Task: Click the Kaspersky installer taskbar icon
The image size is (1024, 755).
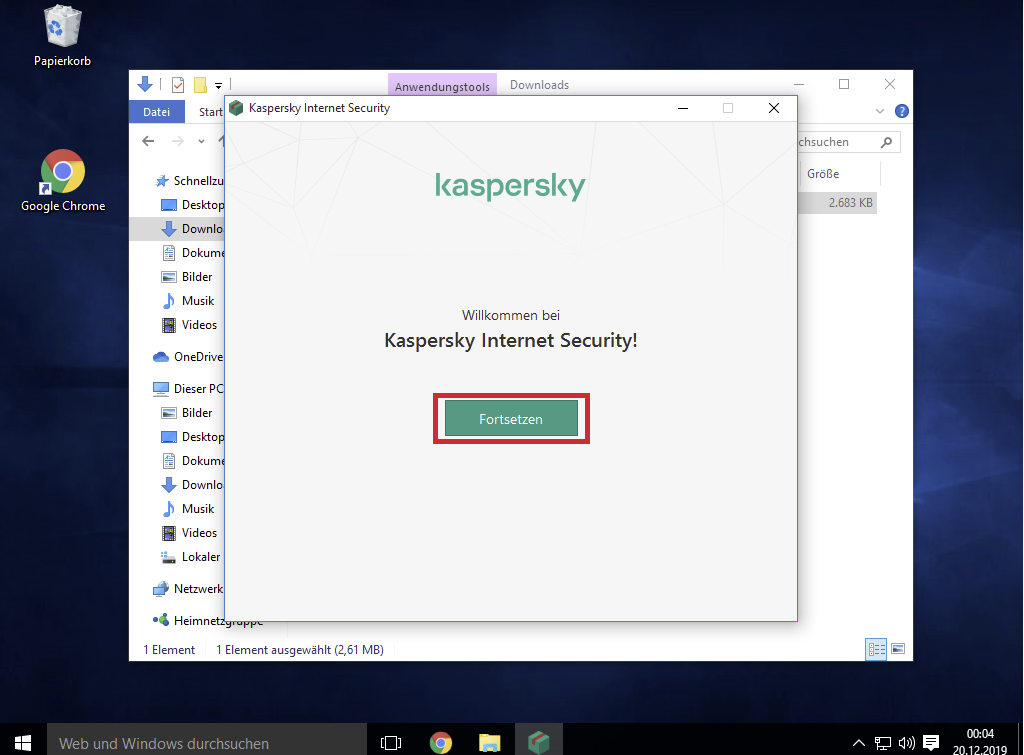Action: [x=539, y=743]
